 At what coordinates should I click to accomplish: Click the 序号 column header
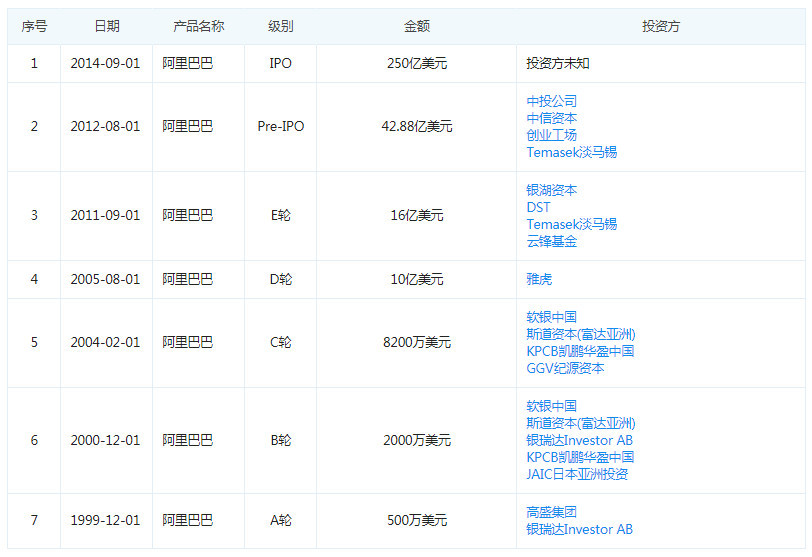34,26
